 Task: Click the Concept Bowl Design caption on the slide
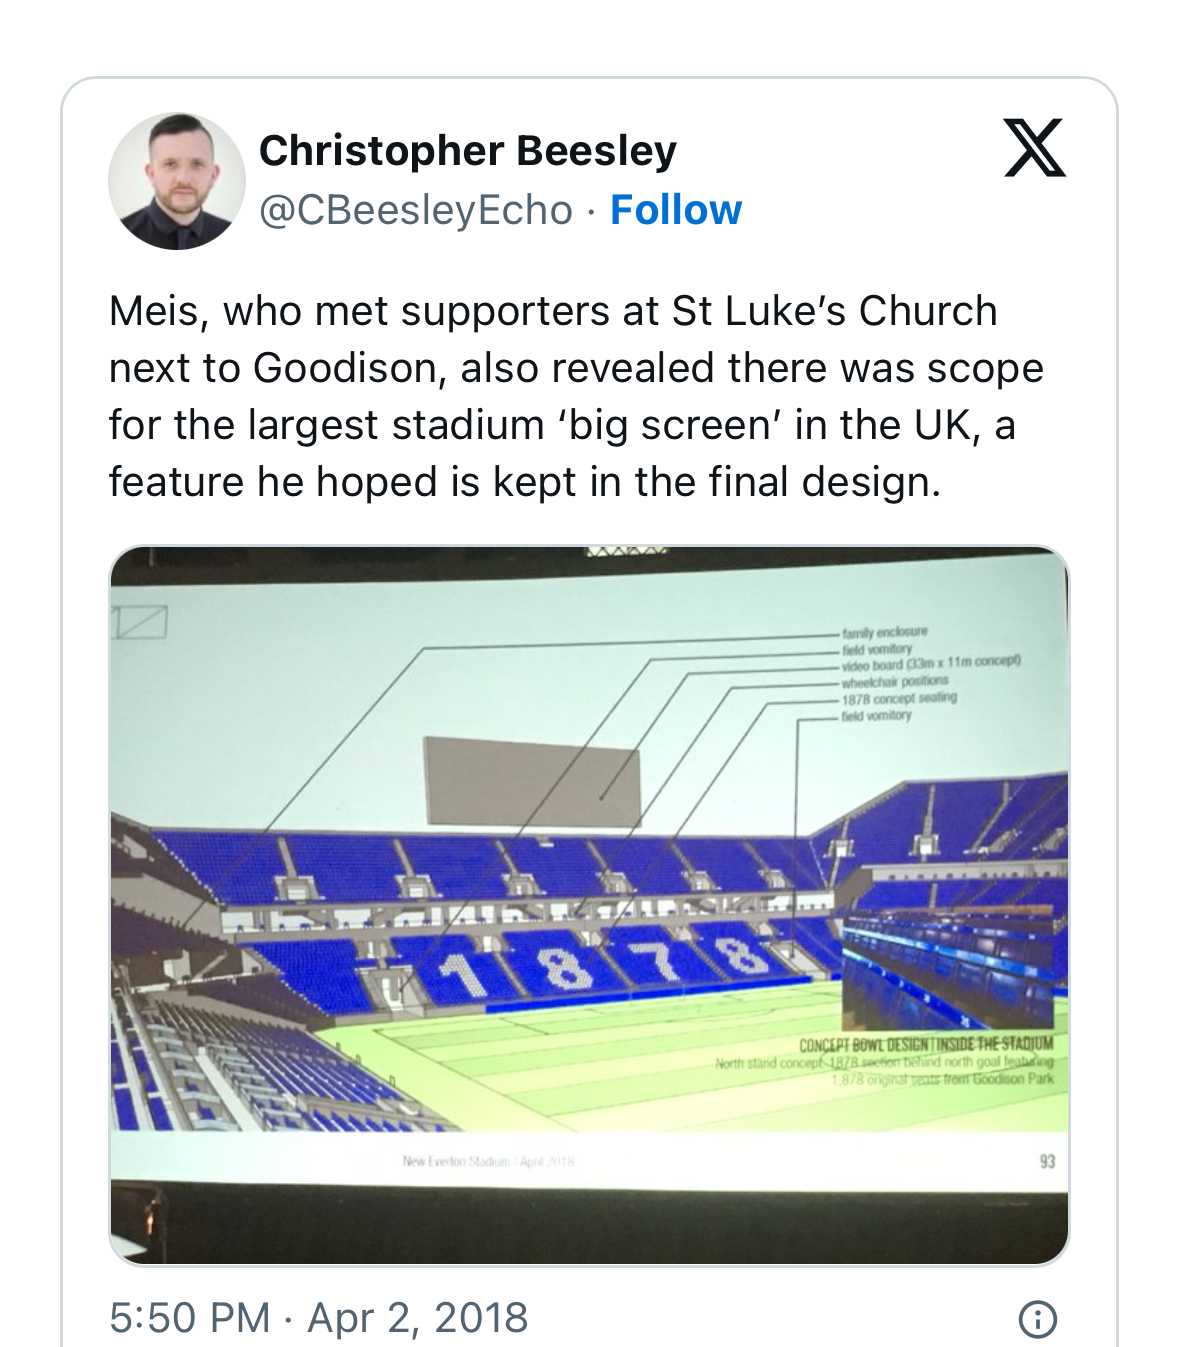pyautogui.click(x=925, y=1044)
